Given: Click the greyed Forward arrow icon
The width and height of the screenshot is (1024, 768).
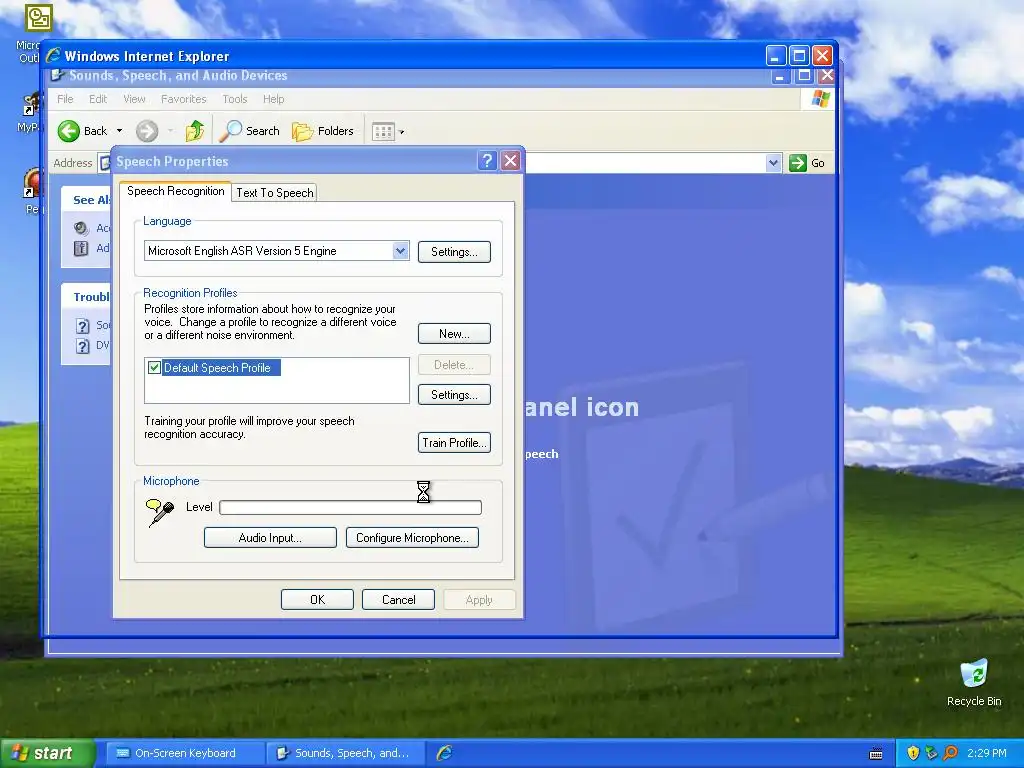Looking at the screenshot, I should (x=147, y=131).
